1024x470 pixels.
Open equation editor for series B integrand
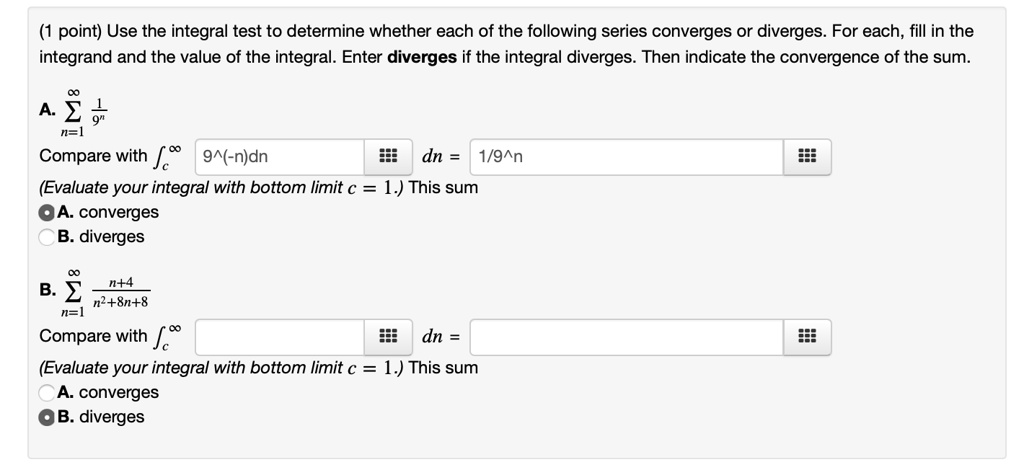coord(388,337)
